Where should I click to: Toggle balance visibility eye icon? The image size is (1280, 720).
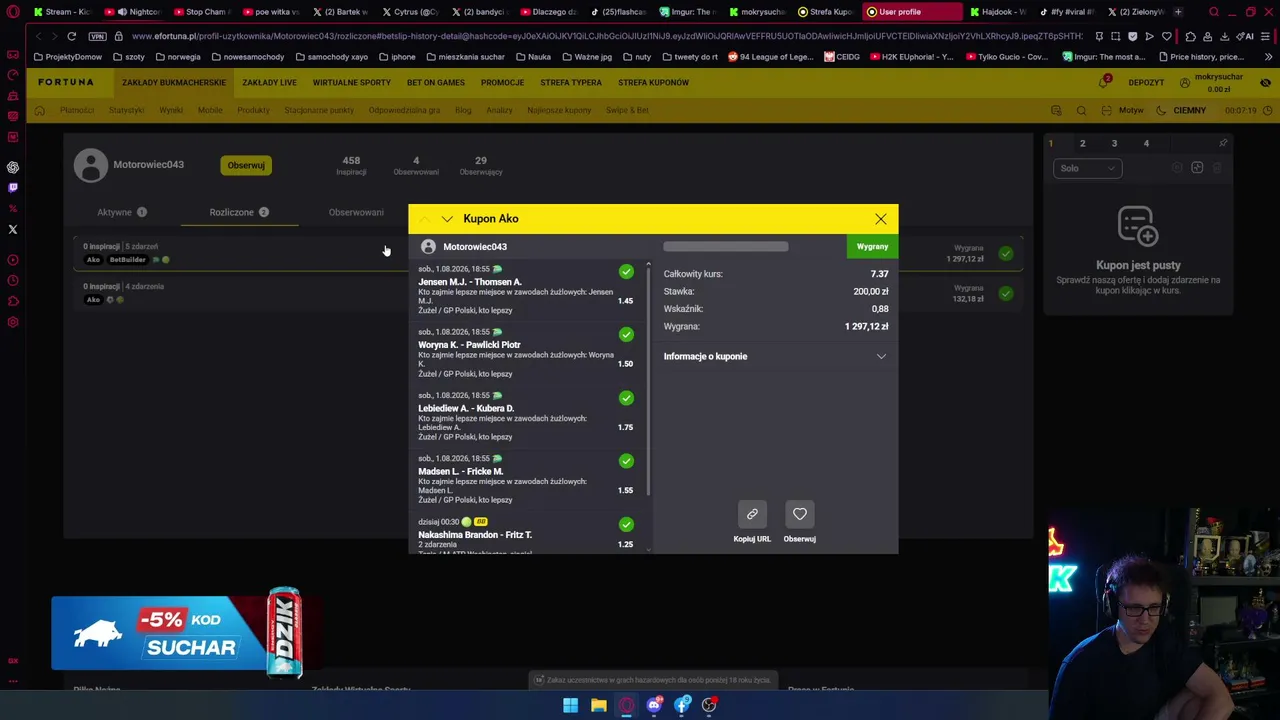(1265, 83)
